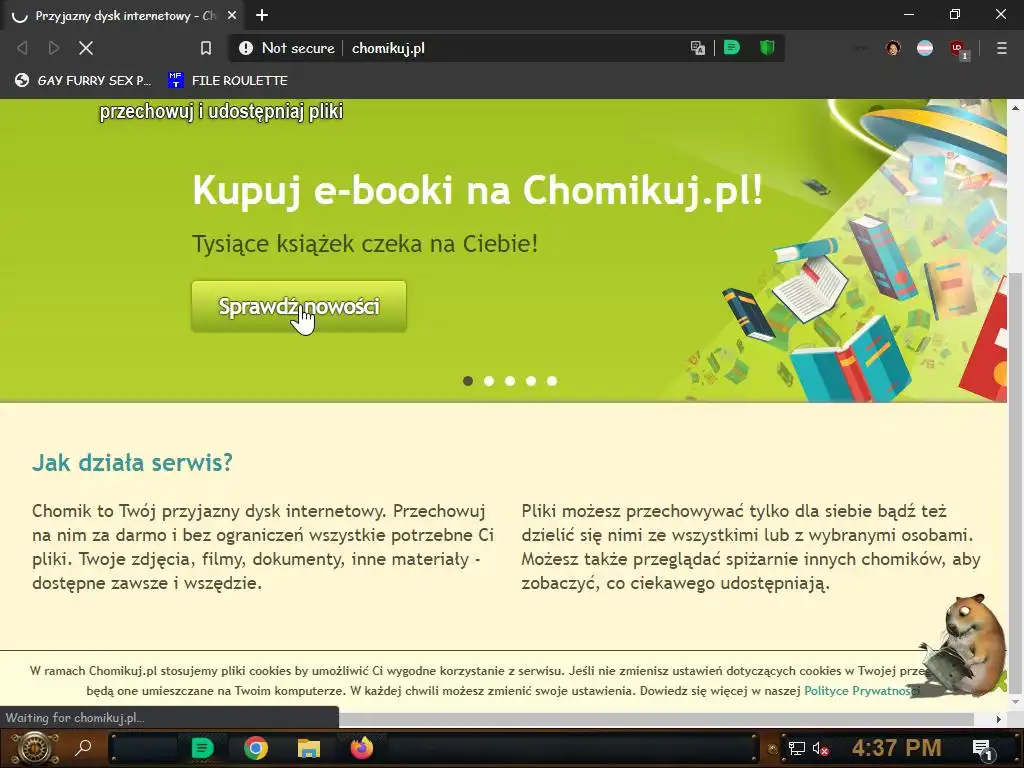Open the notification center icon
Screen dimensions: 1024x768
[982, 749]
